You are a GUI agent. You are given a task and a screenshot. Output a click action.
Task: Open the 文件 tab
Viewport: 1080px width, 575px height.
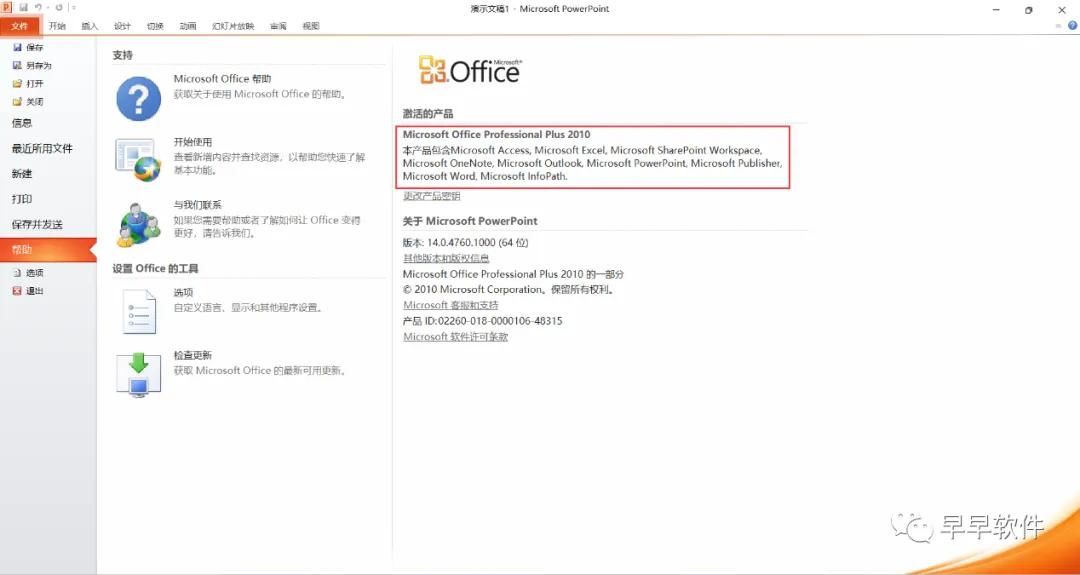[x=20, y=26]
